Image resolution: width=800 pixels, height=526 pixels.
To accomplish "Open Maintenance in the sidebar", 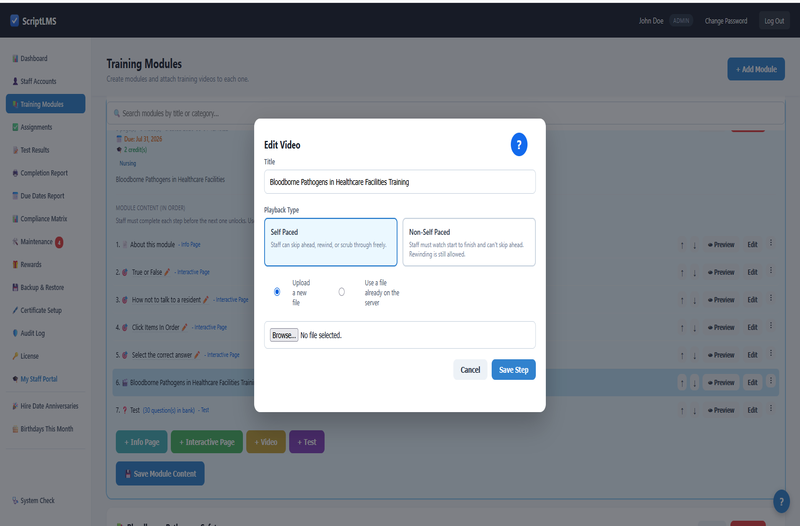I will [x=45, y=242].
